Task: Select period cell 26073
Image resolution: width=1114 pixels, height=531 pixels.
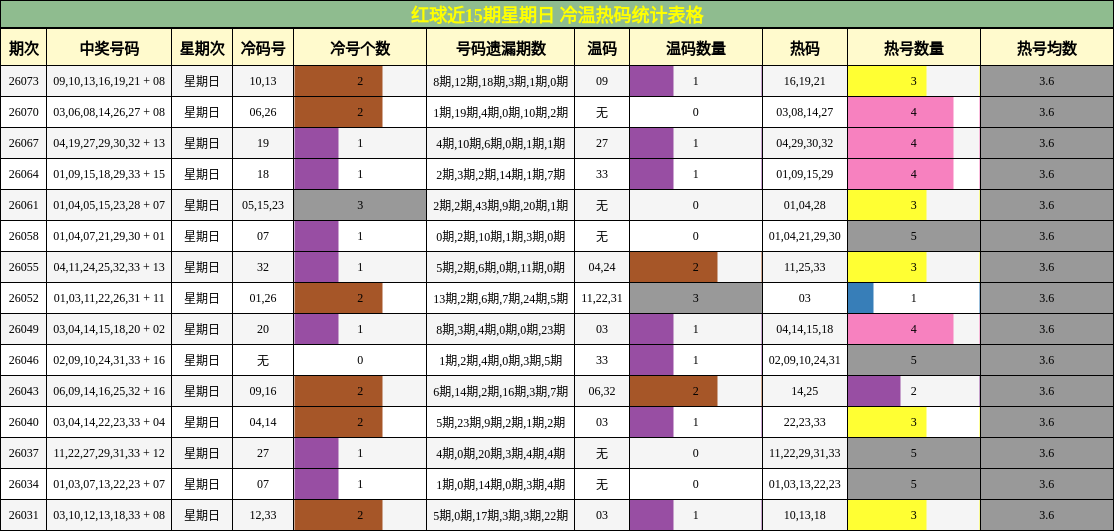Action: point(23,81)
